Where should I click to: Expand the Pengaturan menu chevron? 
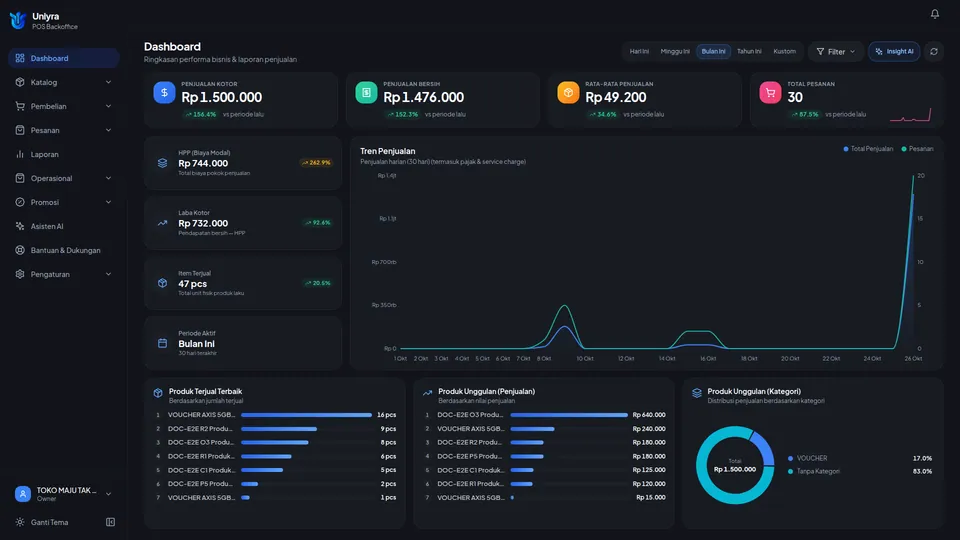click(x=108, y=274)
